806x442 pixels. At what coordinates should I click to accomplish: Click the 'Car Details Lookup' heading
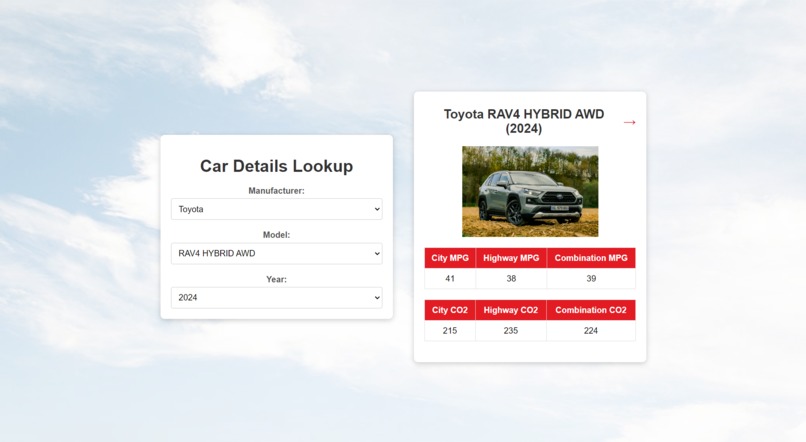[277, 166]
